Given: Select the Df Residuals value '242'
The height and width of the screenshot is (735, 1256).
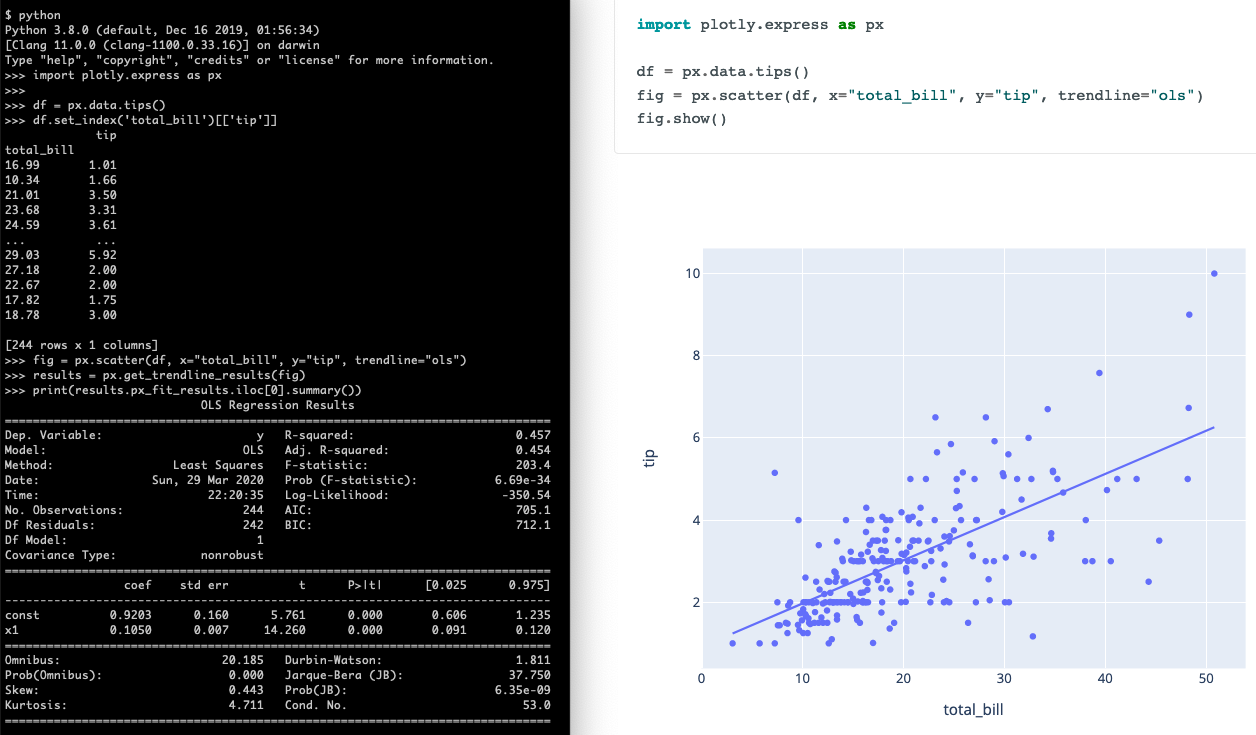Looking at the screenshot, I should 253,525.
